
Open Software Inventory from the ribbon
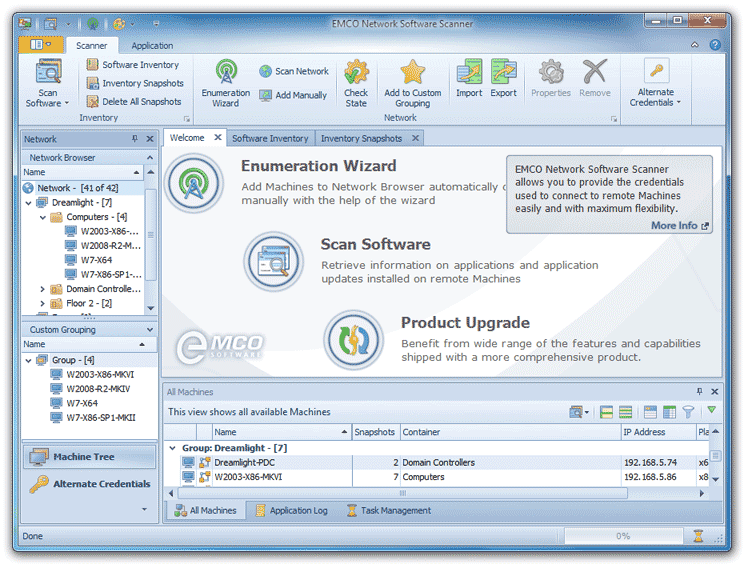133,65
